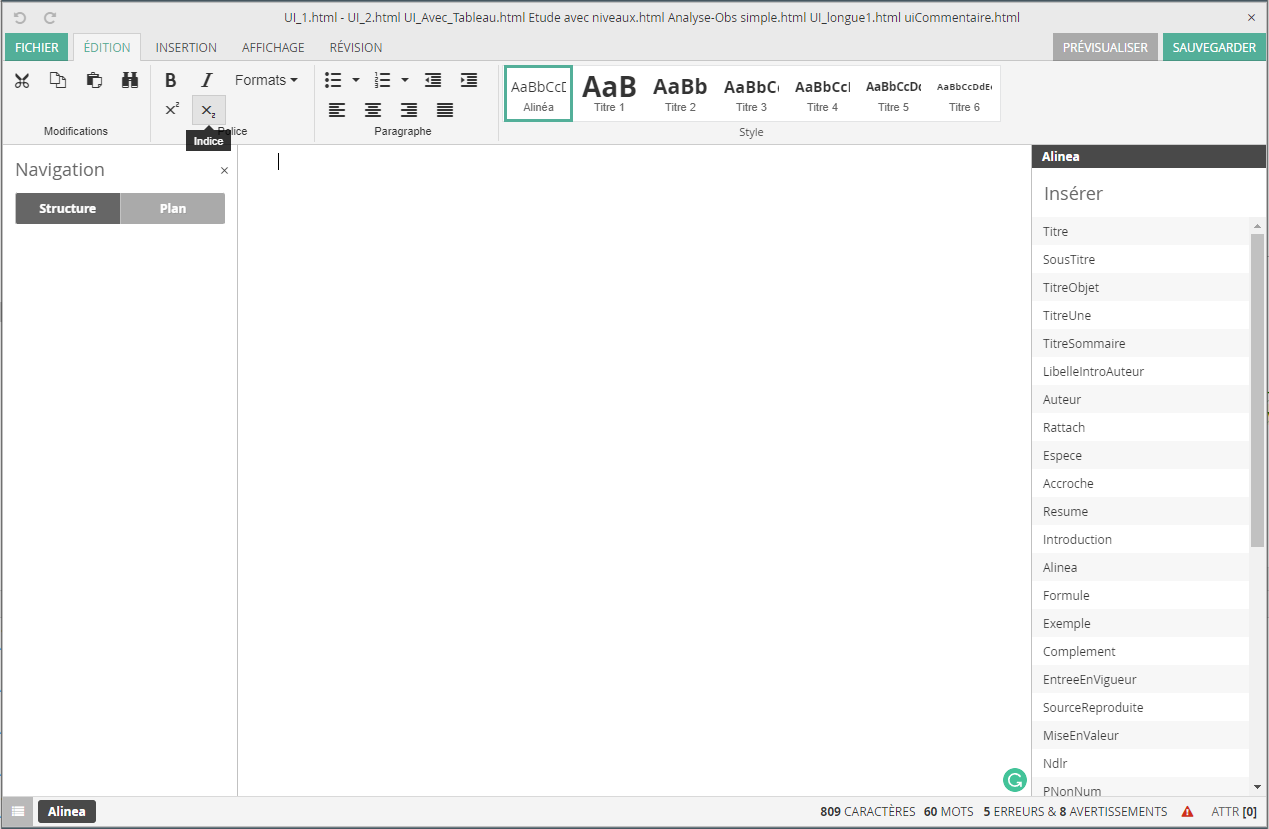This screenshot has height=829, width=1269.
Task: Switch navigation to Structure view
Action: 68,209
